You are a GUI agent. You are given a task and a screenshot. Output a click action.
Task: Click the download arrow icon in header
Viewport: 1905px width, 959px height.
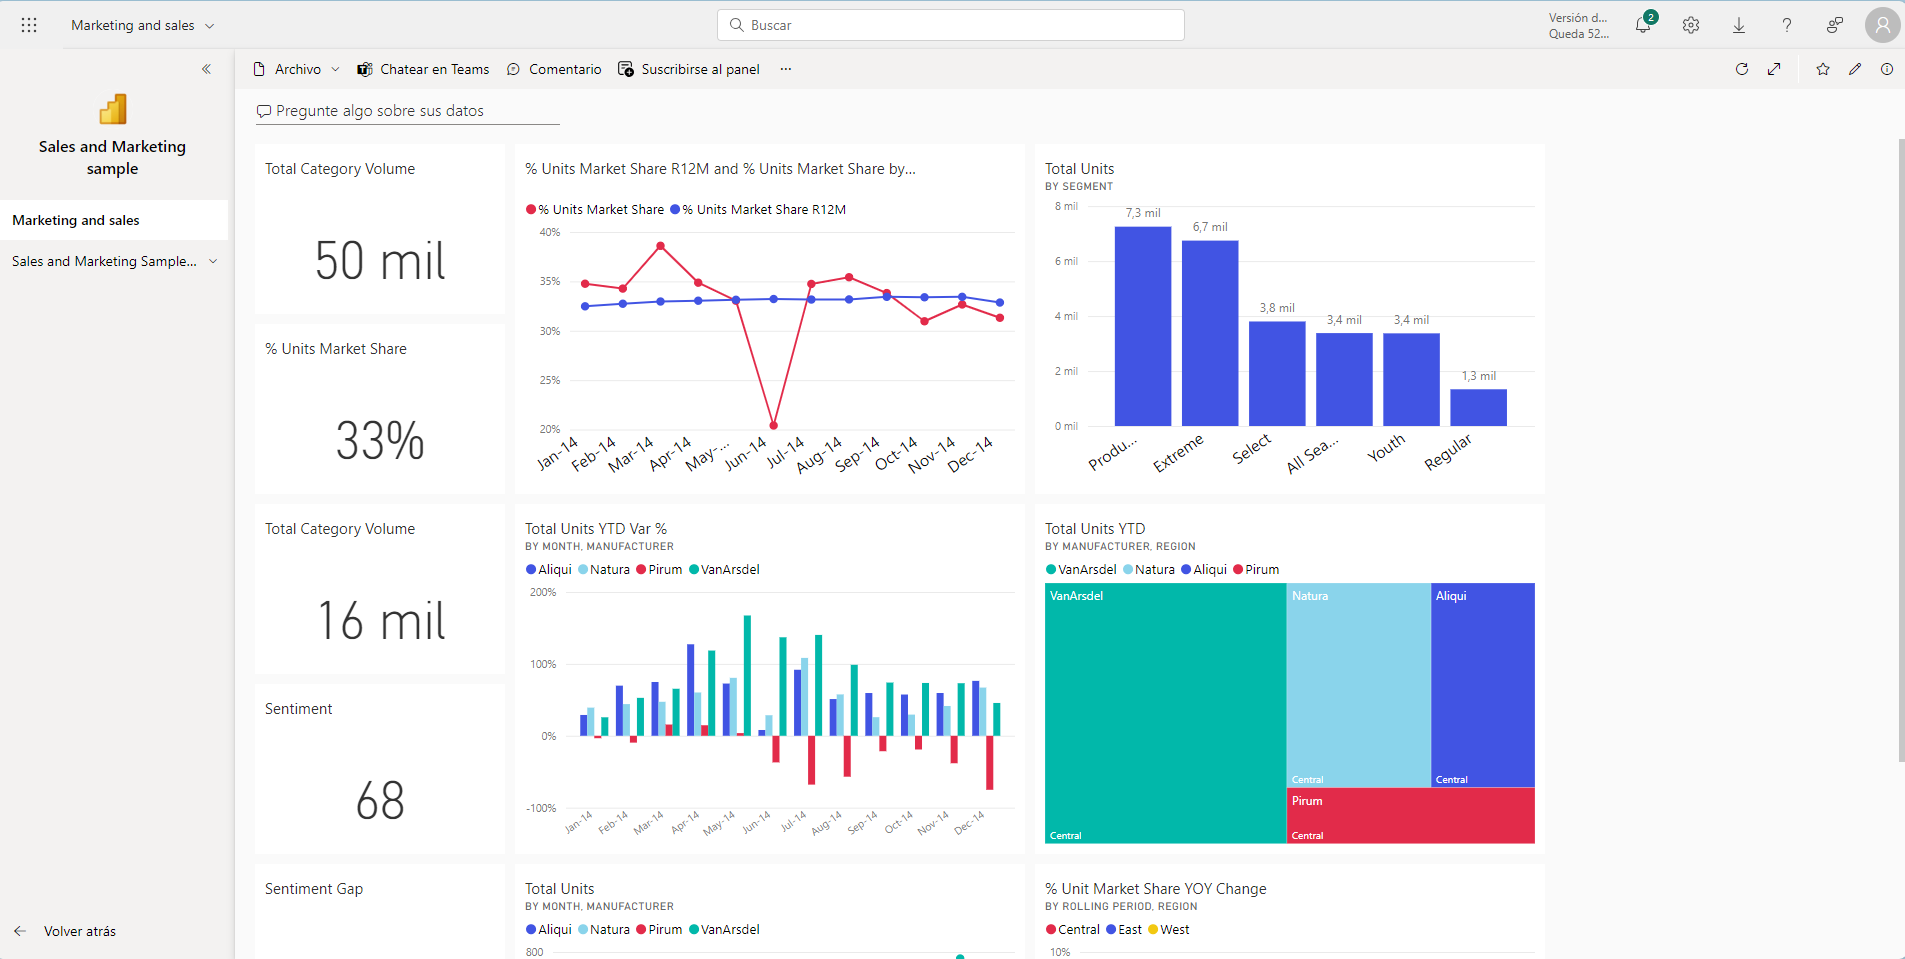pyautogui.click(x=1739, y=25)
